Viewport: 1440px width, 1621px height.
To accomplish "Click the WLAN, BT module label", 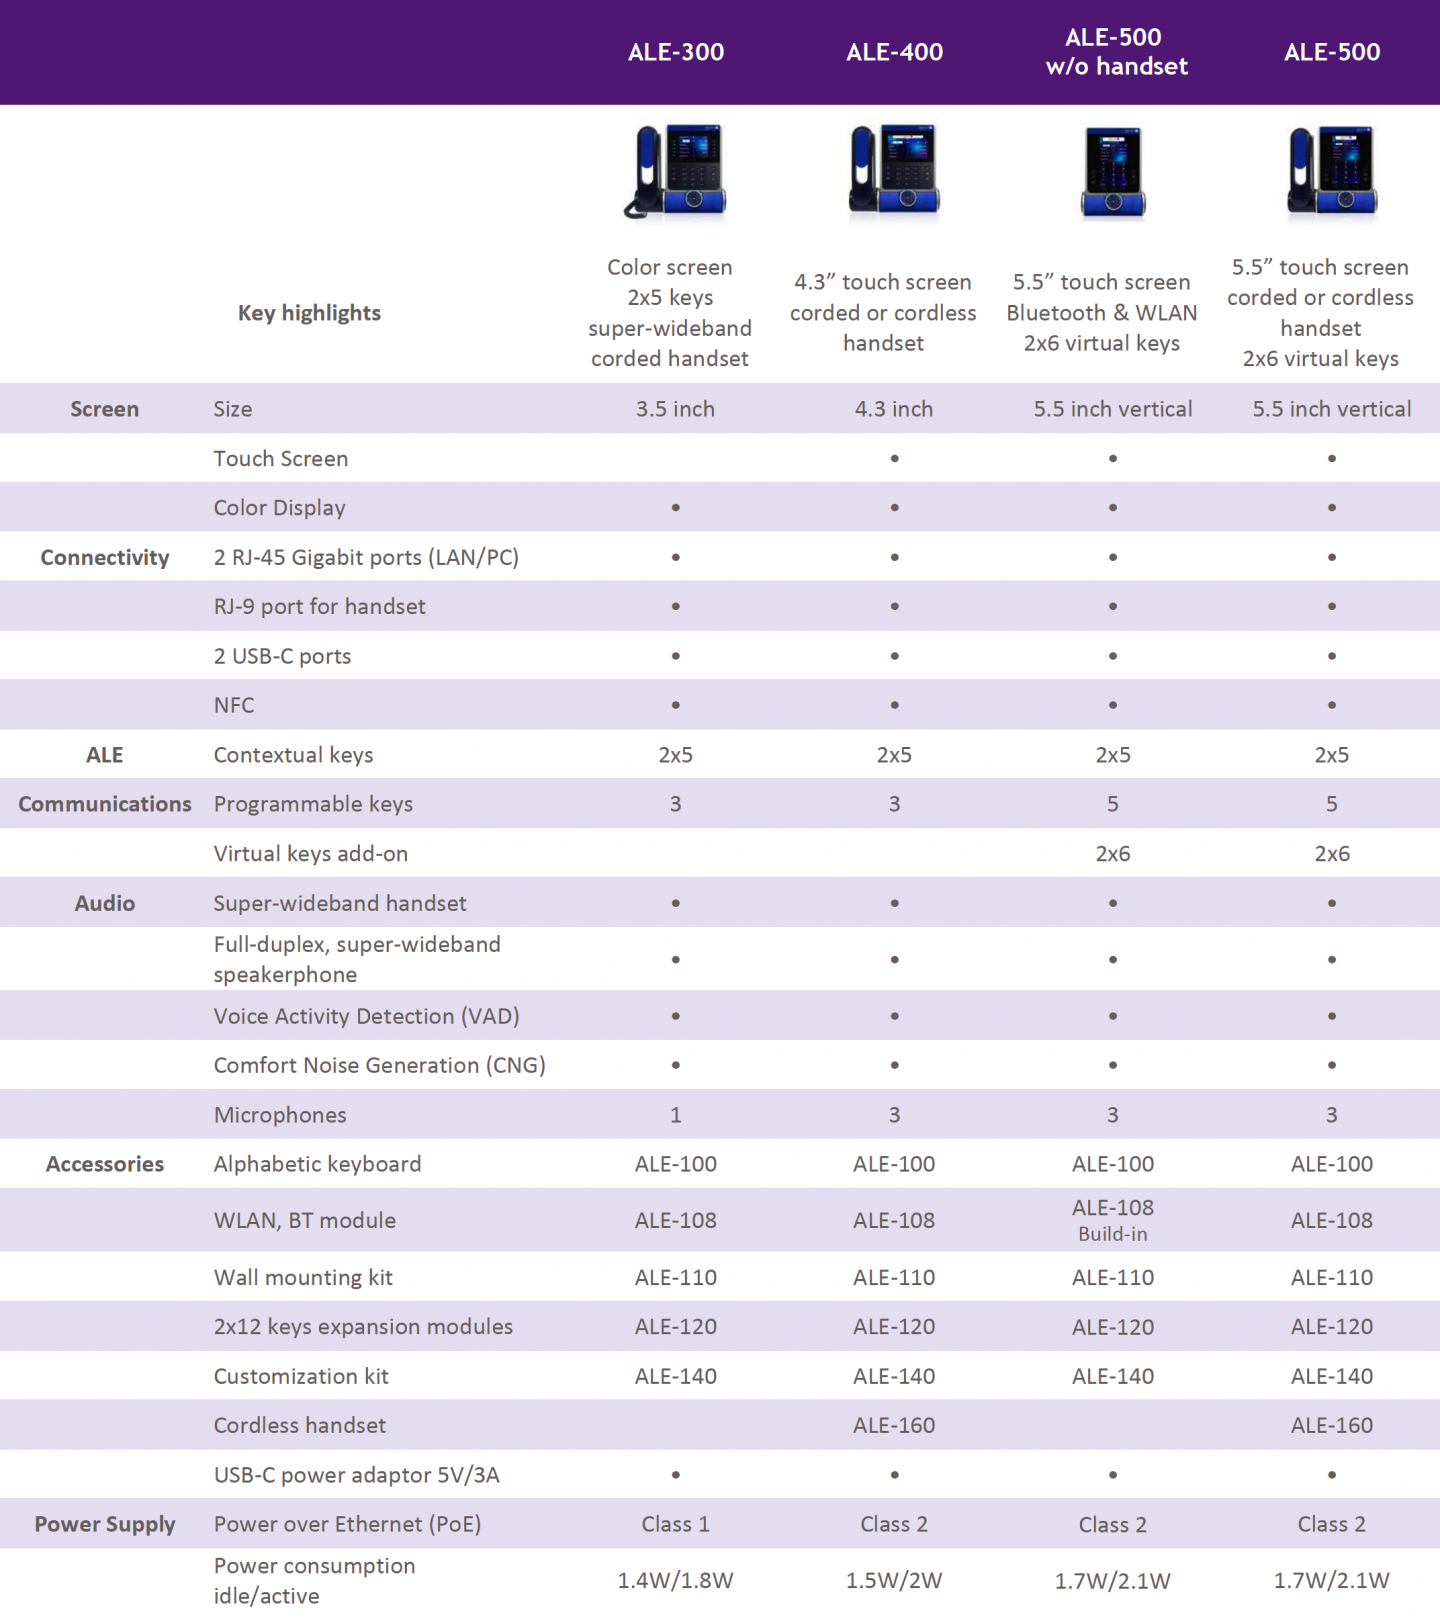I will [304, 1220].
